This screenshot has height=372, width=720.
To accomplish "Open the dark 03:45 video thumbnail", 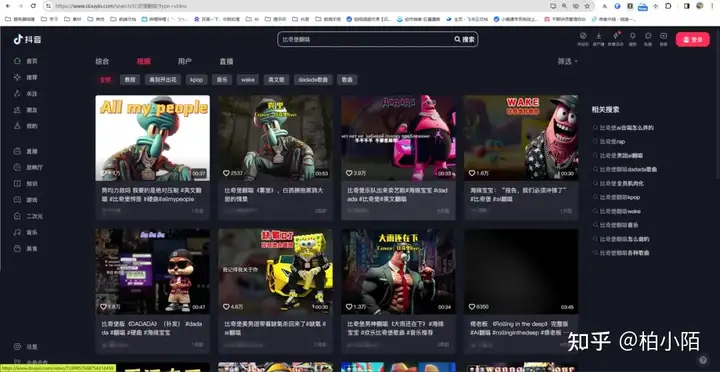I will [x=521, y=271].
